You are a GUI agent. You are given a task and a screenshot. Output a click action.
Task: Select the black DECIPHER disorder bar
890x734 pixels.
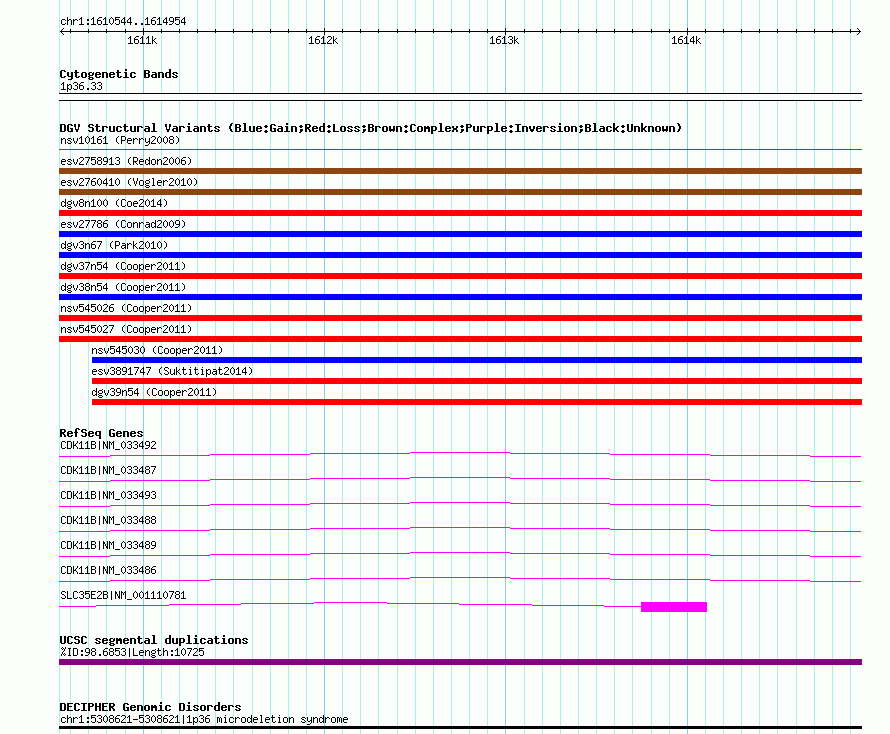pyautogui.click(x=460, y=727)
